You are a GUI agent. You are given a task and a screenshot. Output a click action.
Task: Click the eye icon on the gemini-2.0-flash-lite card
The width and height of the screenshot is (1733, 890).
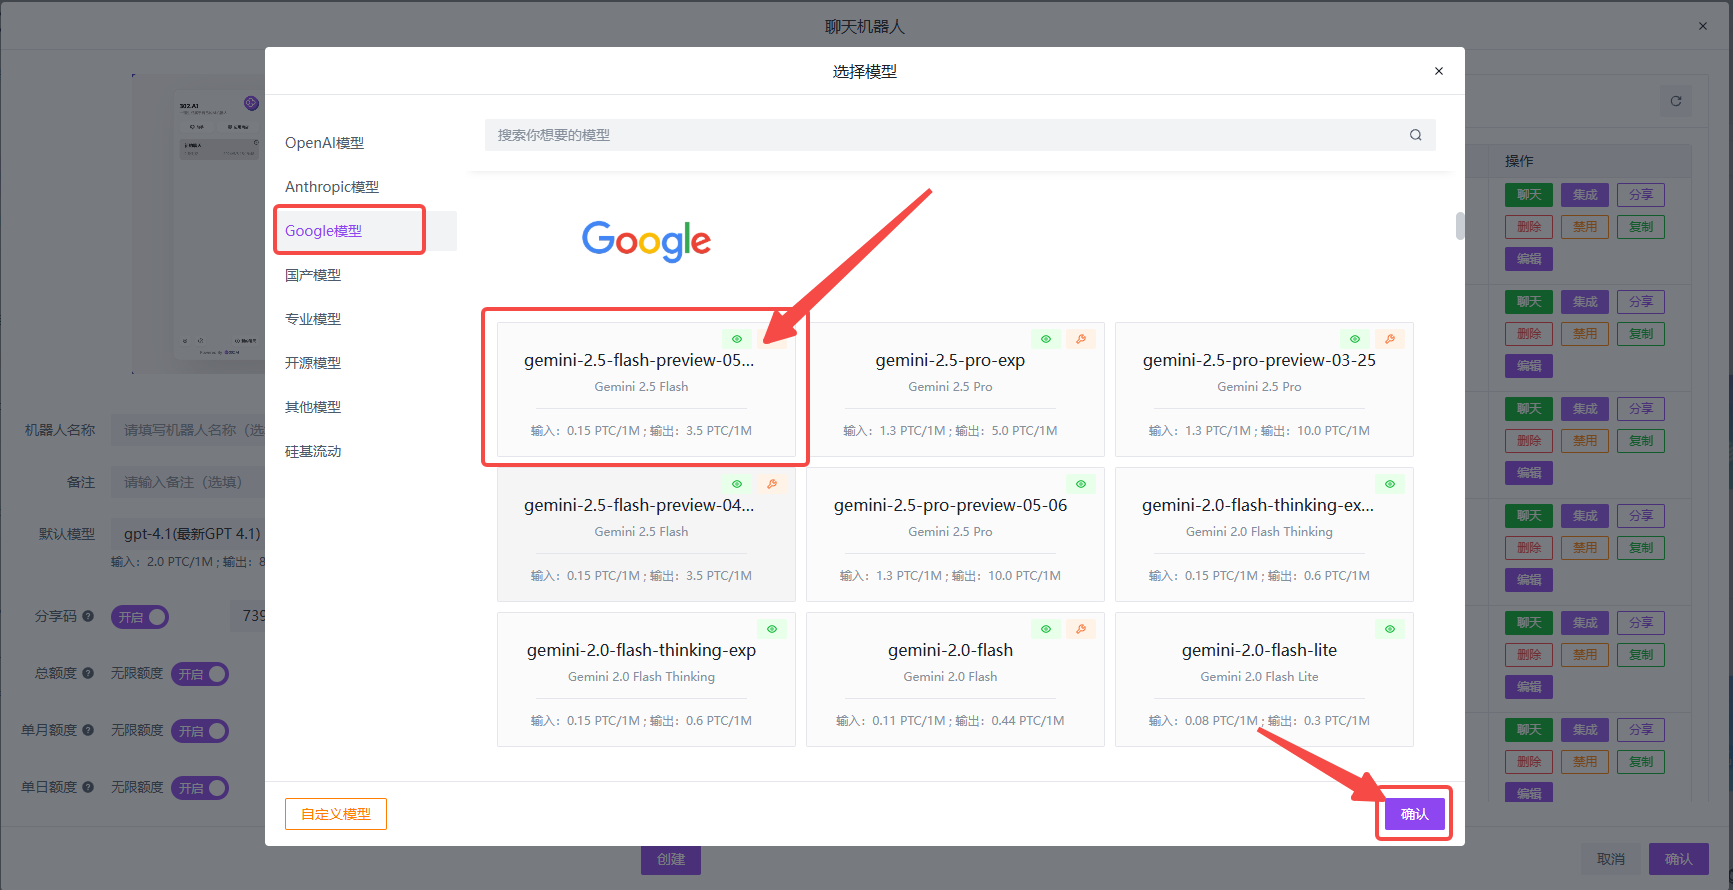(x=1390, y=629)
